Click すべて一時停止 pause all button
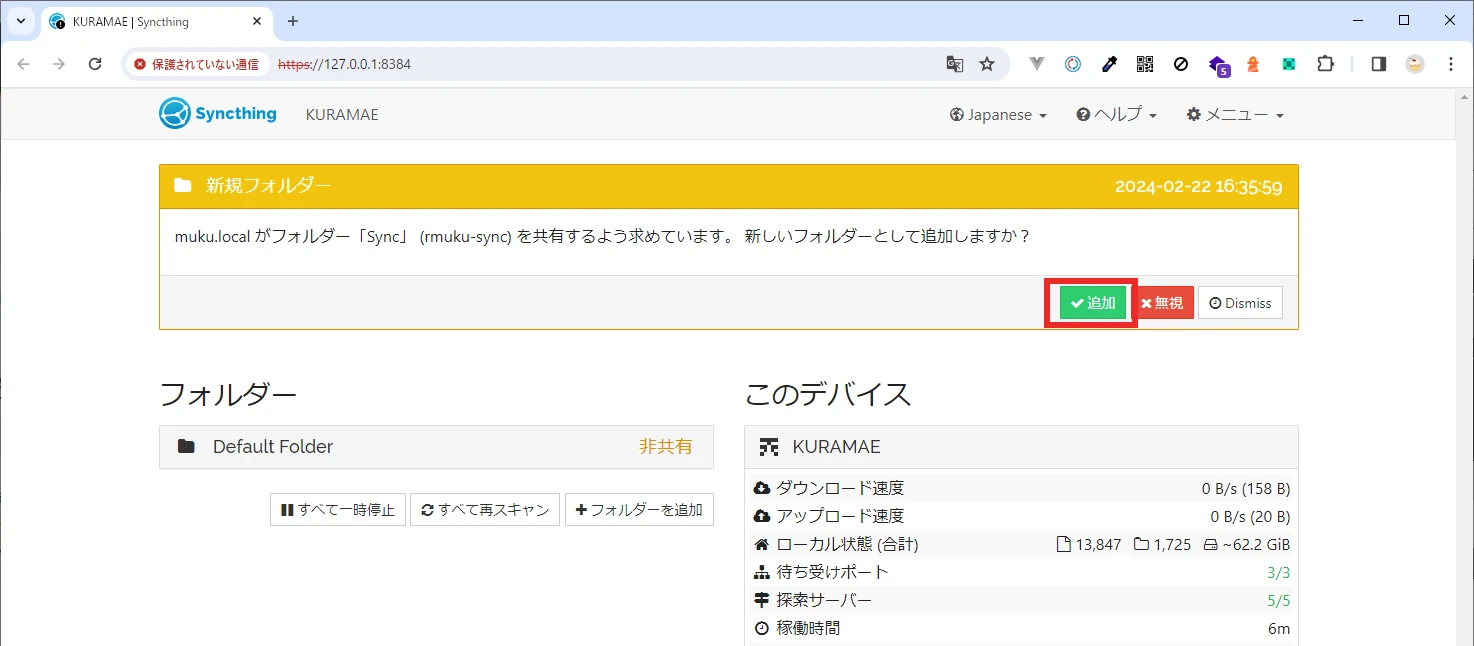Image resolution: width=1474 pixels, height=646 pixels. point(338,510)
